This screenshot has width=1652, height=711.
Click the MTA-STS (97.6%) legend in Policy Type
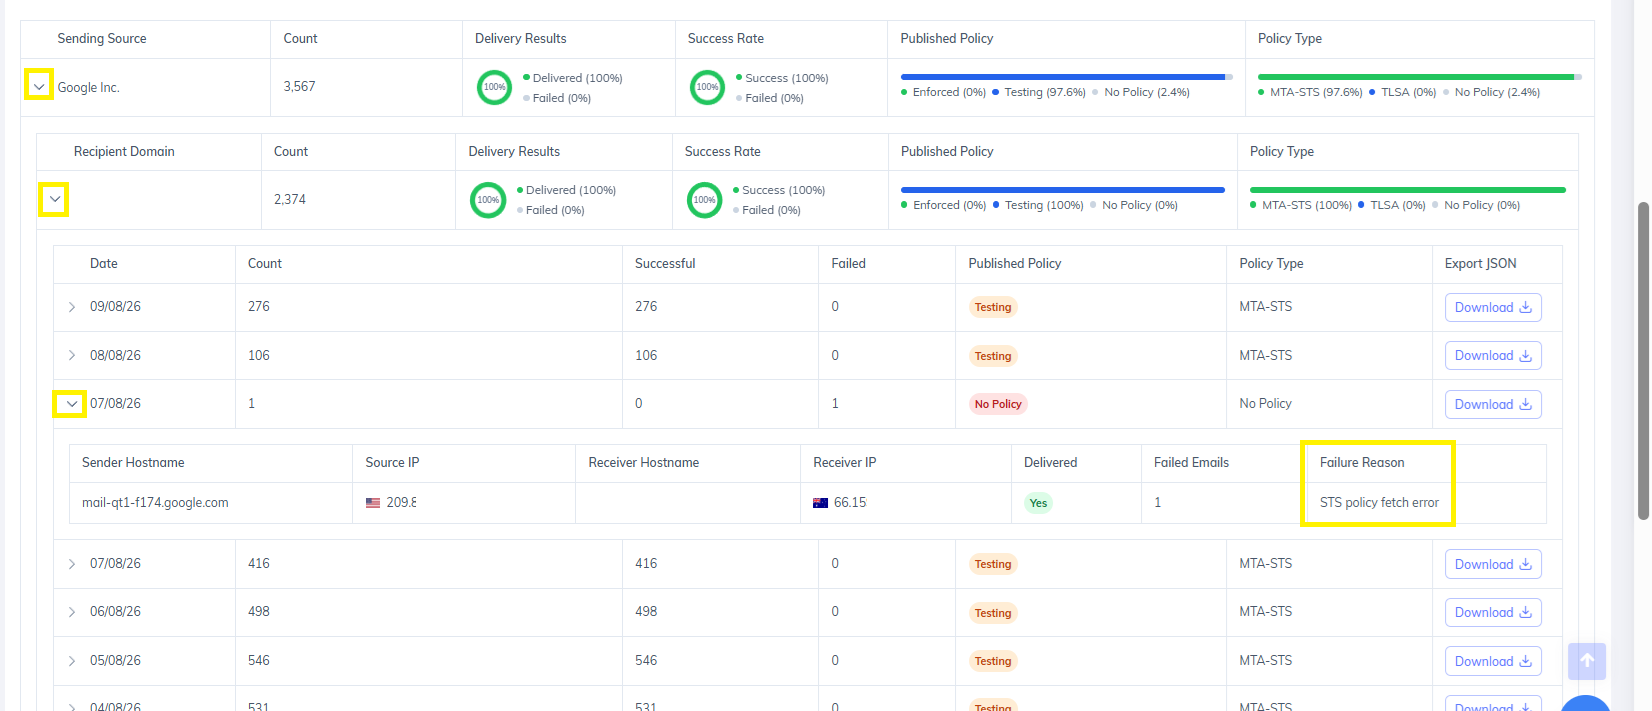pos(1316,92)
